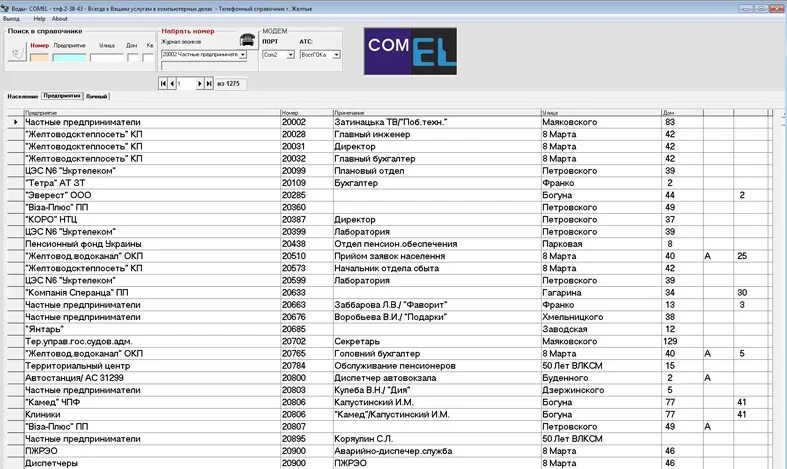This screenshot has height=469, width=787.
Task: Focus the Дом search field
Action: point(133,58)
